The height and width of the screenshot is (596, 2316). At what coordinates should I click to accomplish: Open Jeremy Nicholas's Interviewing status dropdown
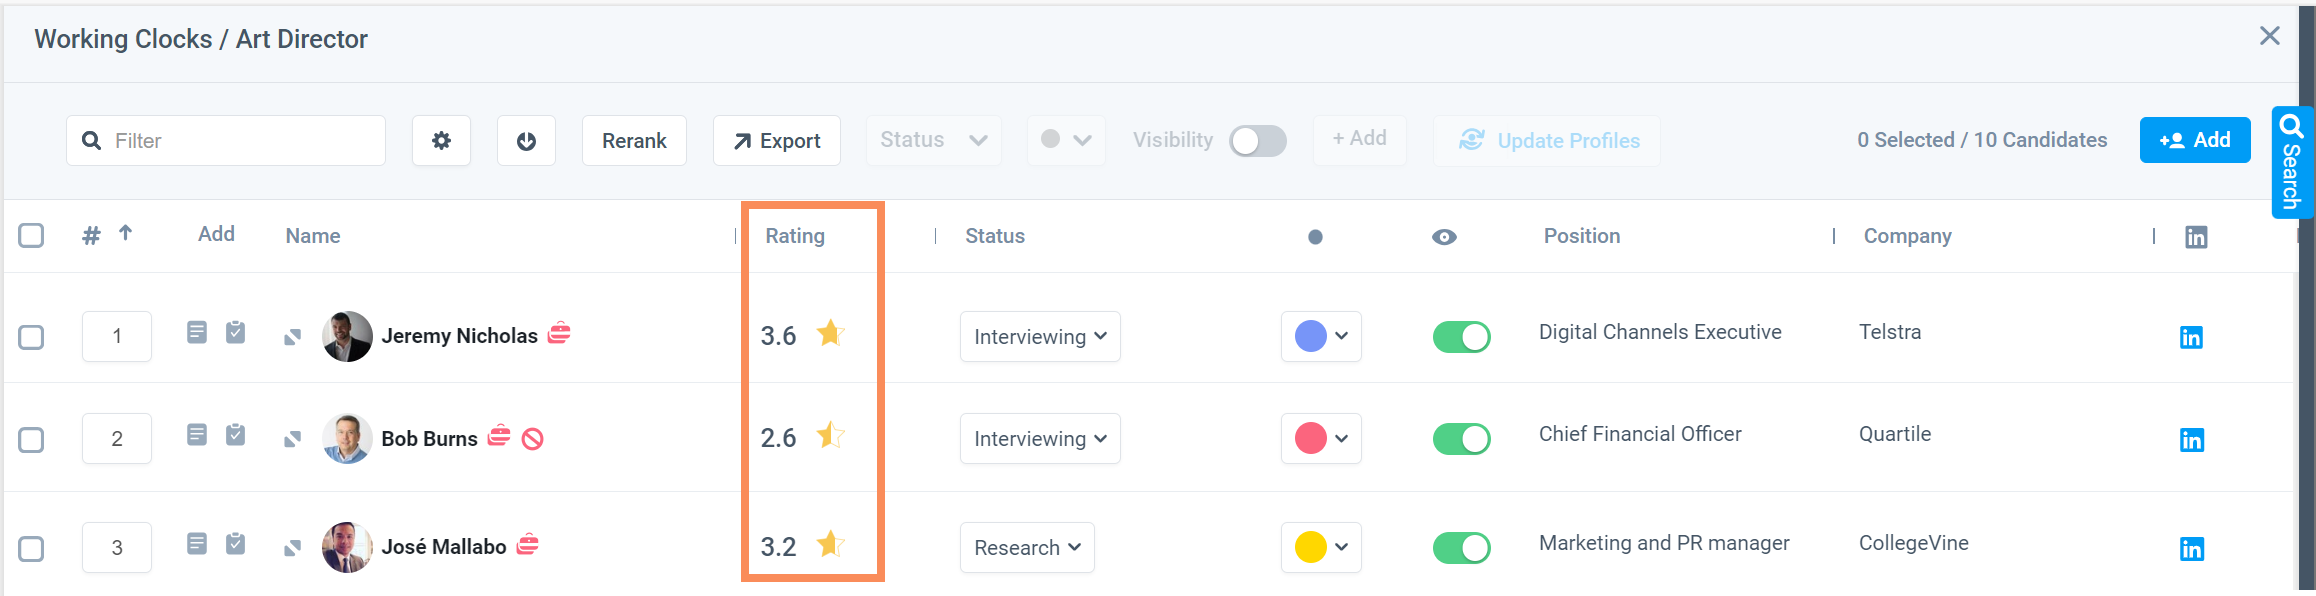click(1040, 337)
